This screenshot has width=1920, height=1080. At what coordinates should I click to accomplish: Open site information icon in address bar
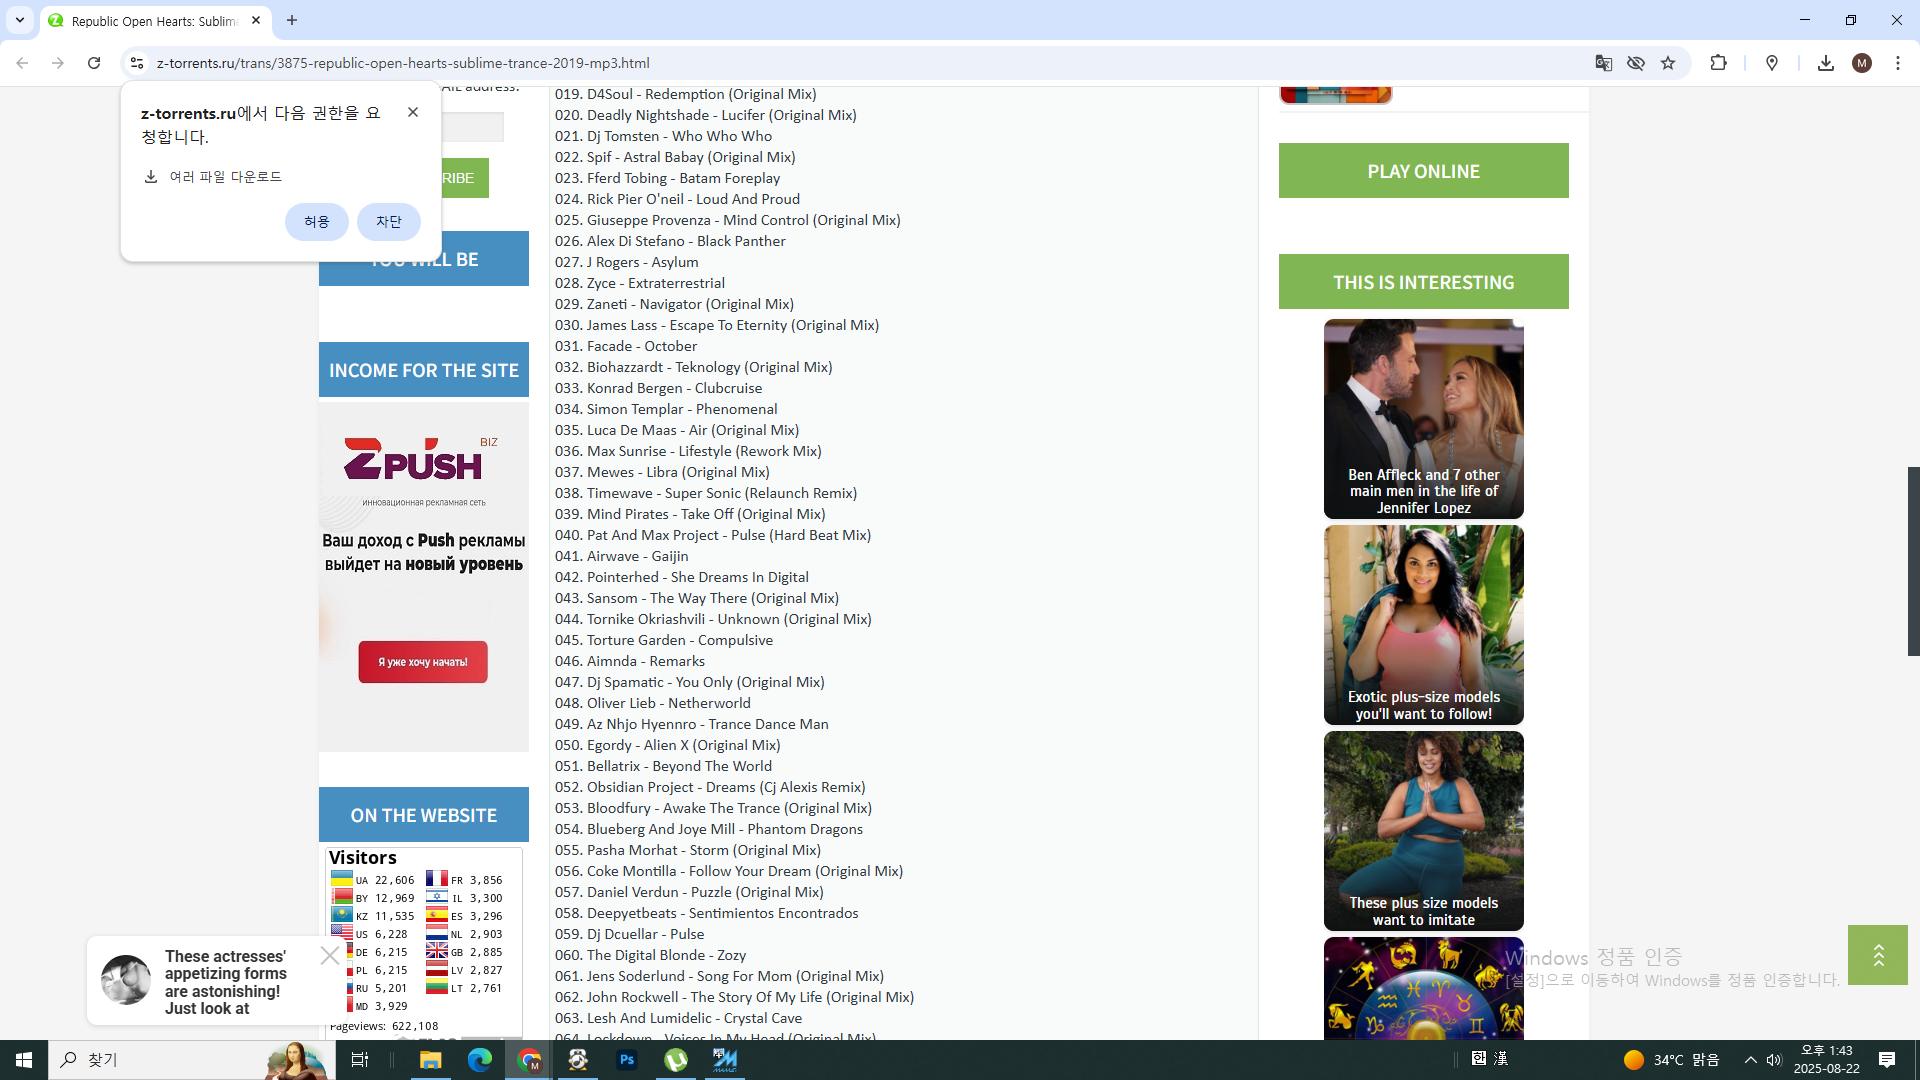pyautogui.click(x=137, y=63)
